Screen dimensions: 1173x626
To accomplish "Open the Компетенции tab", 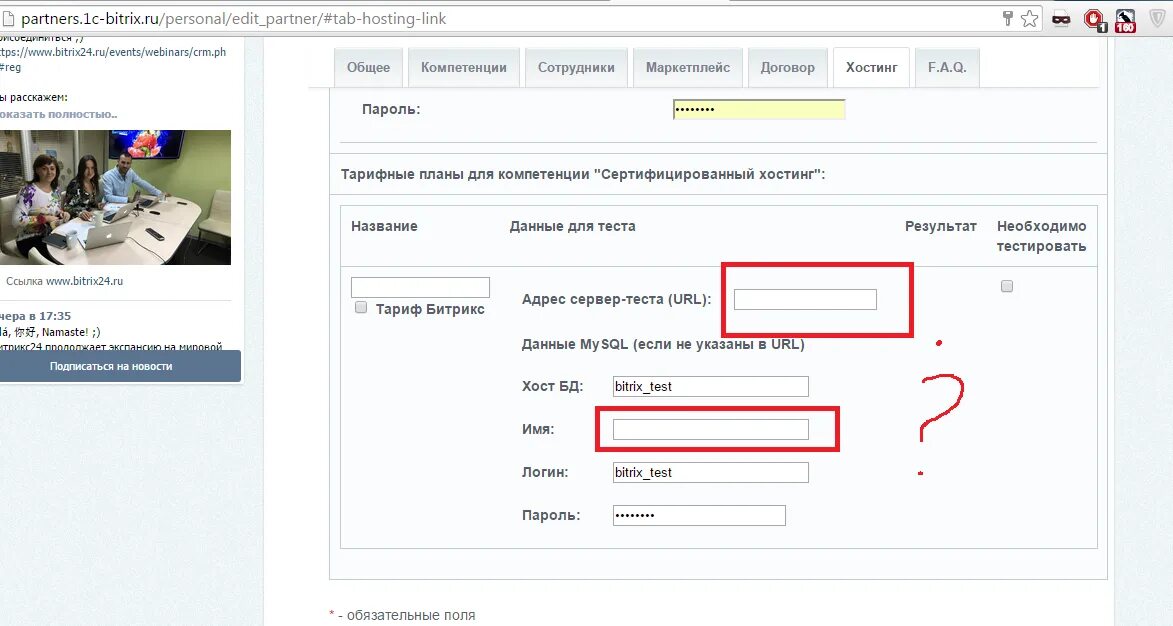I will [464, 67].
